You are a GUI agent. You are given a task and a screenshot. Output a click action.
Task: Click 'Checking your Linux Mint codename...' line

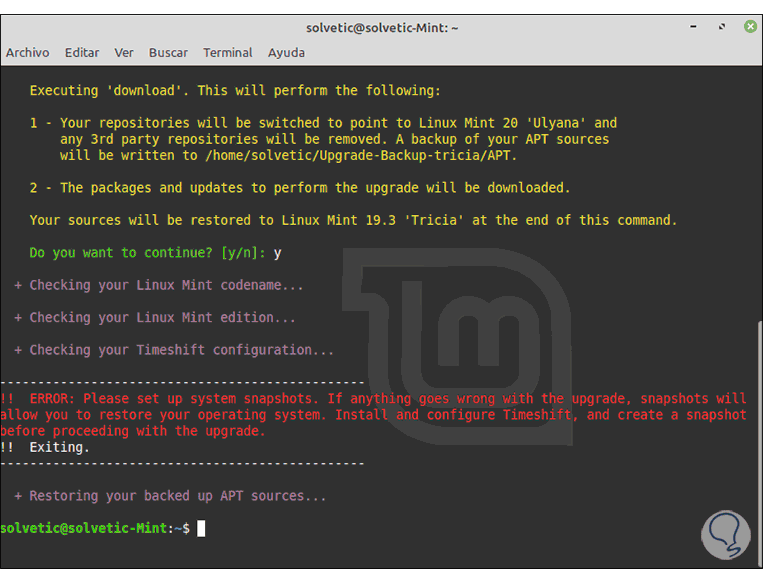159,285
